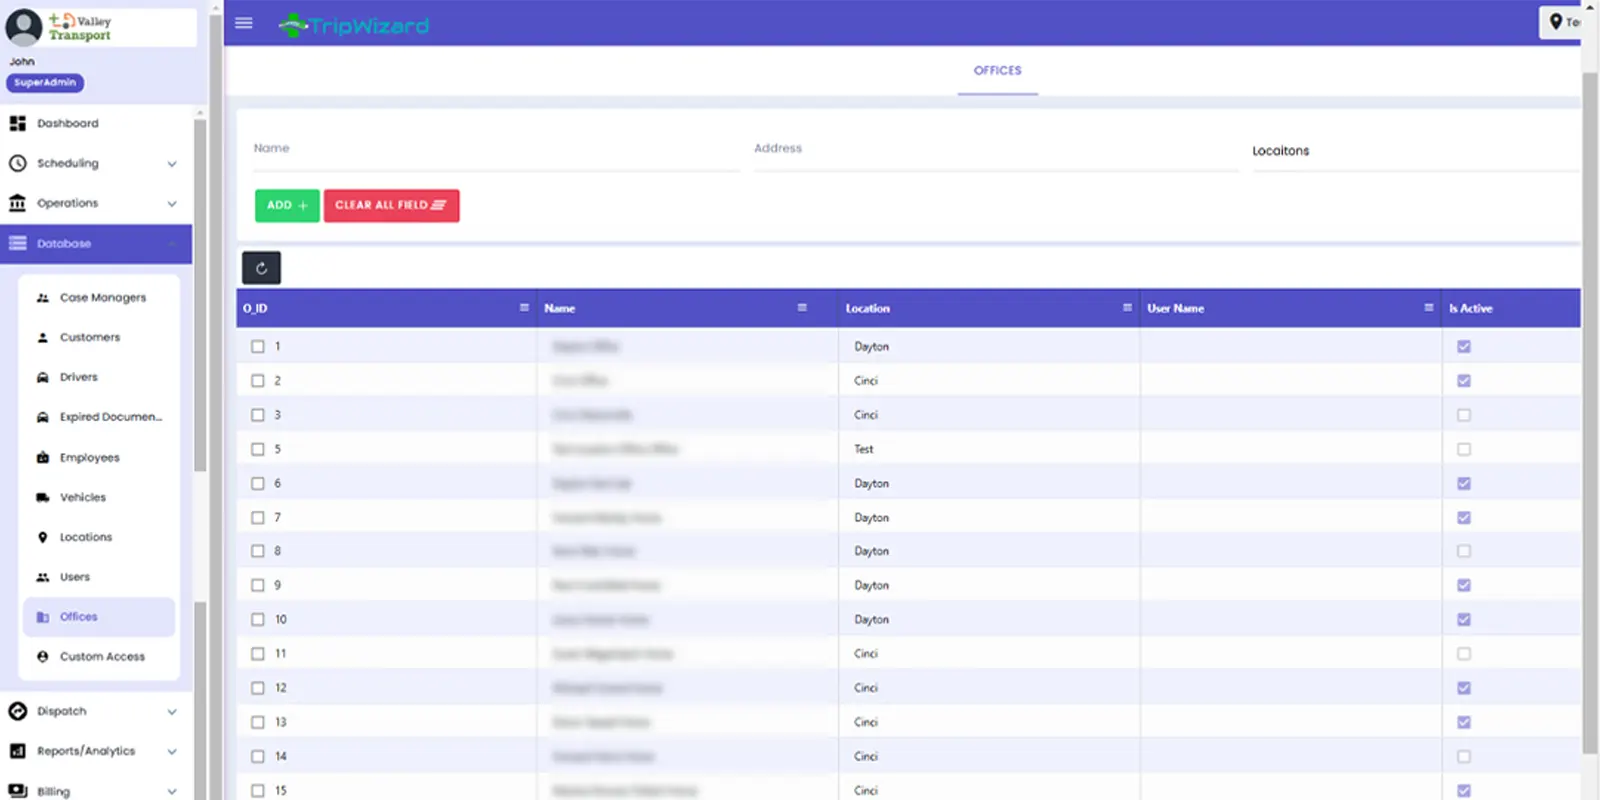Open Drivers from the Database submenu
The height and width of the screenshot is (800, 1600).
coord(78,377)
